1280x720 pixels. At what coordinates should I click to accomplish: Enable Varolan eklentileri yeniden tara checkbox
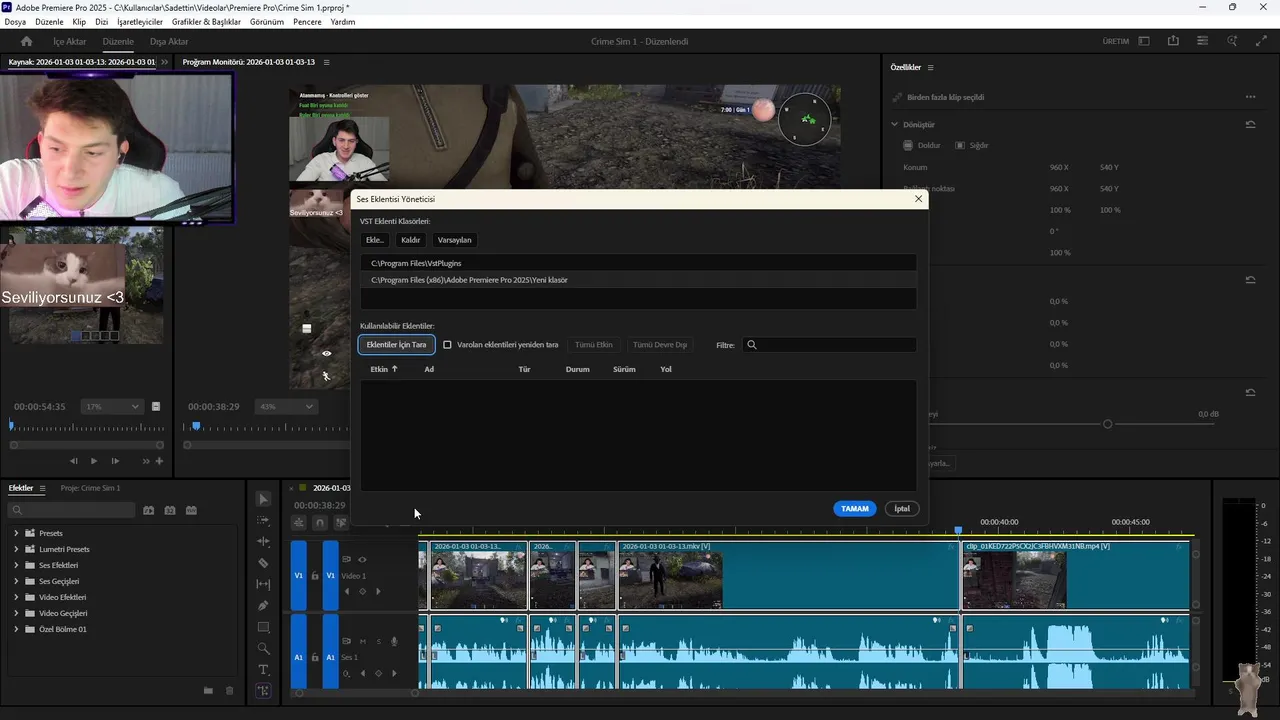[x=447, y=344]
